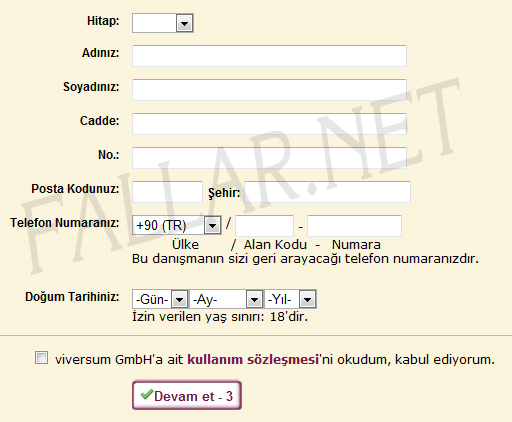Click the Hitap dropdown arrow icon
The width and height of the screenshot is (512, 422).
coord(185,23)
